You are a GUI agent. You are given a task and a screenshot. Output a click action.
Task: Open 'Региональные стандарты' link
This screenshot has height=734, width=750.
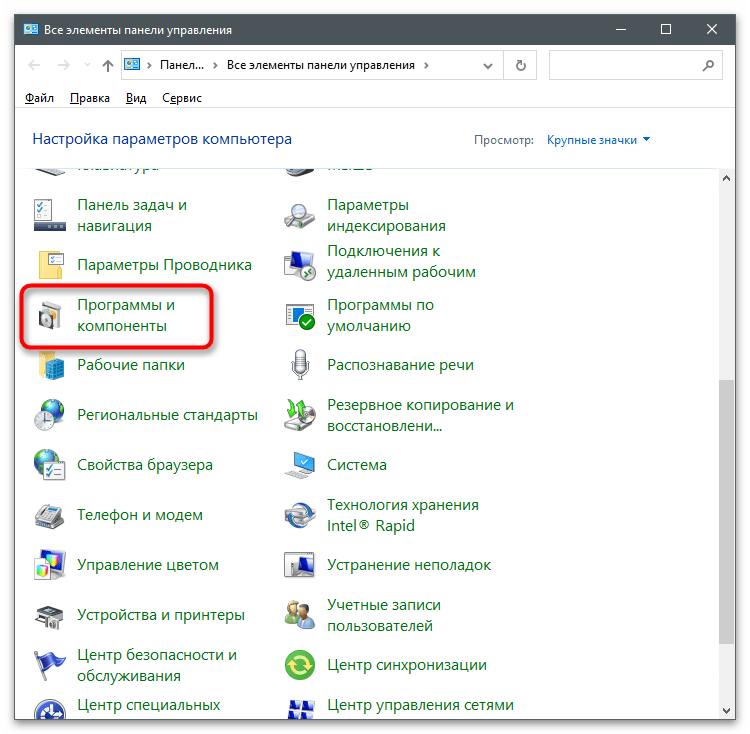167,415
